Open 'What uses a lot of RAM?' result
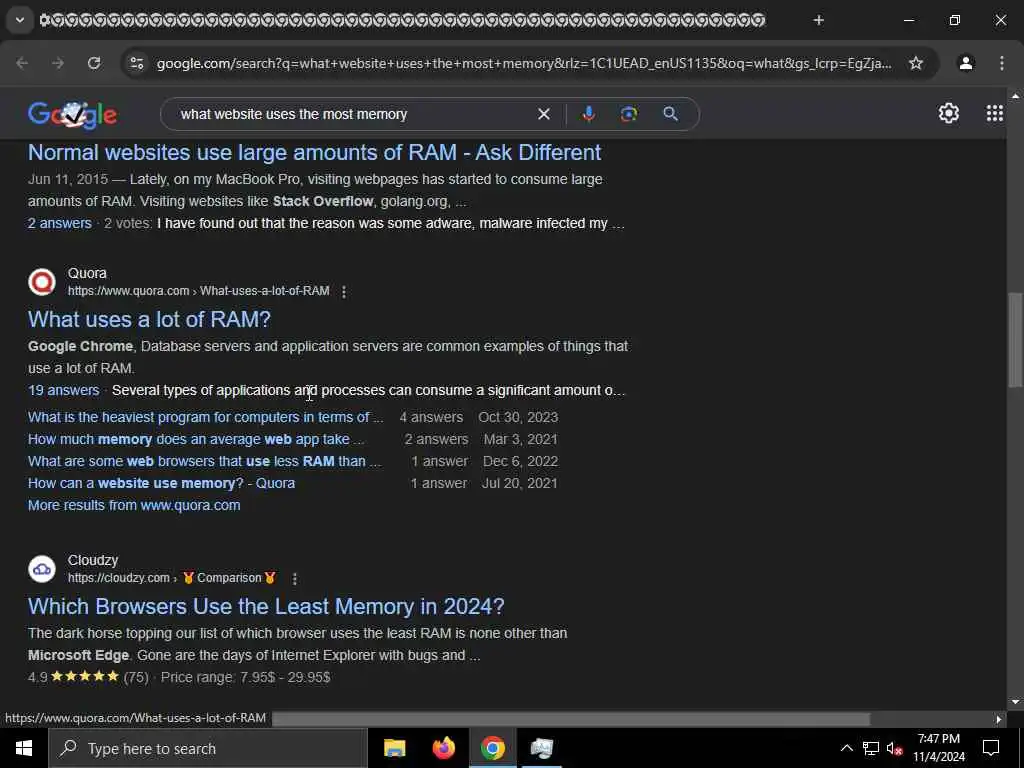 [149, 319]
